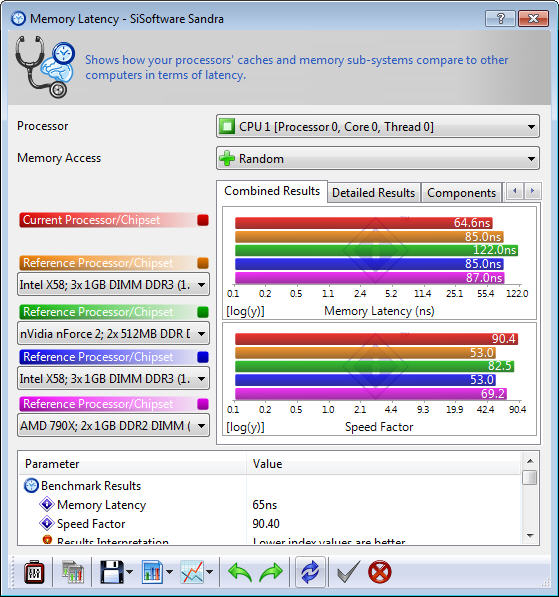The image size is (559, 597).
Task: Switch to Combined Results tab
Action: click(x=272, y=191)
